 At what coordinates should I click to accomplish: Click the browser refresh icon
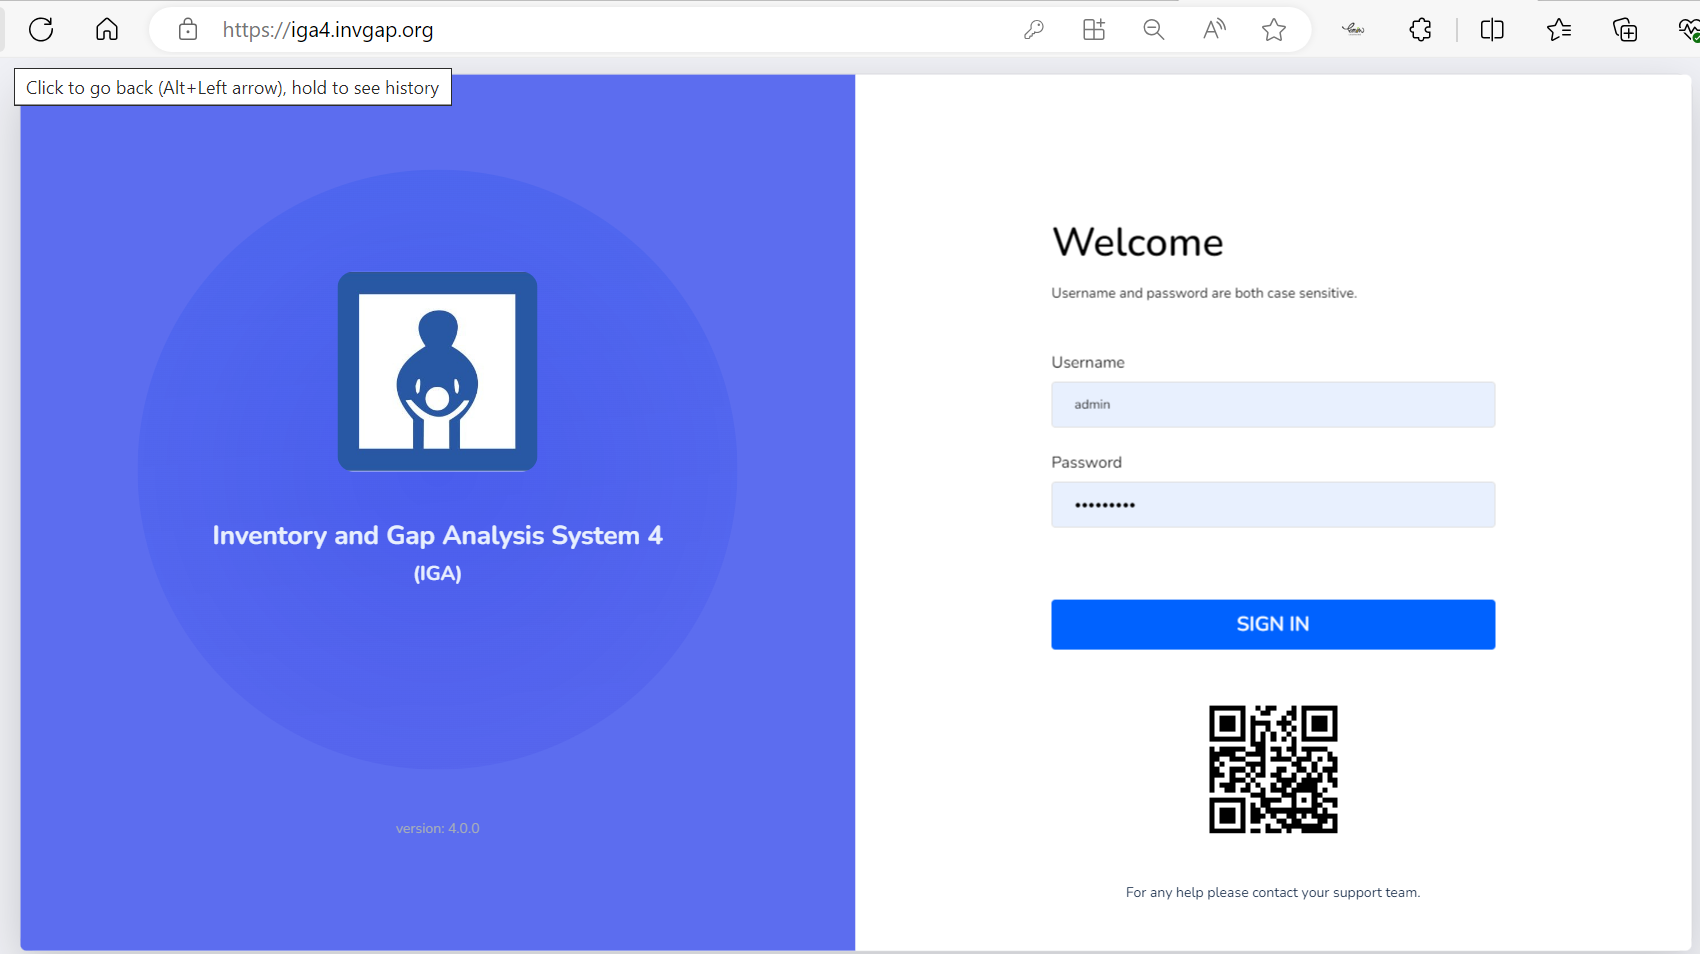pos(41,30)
